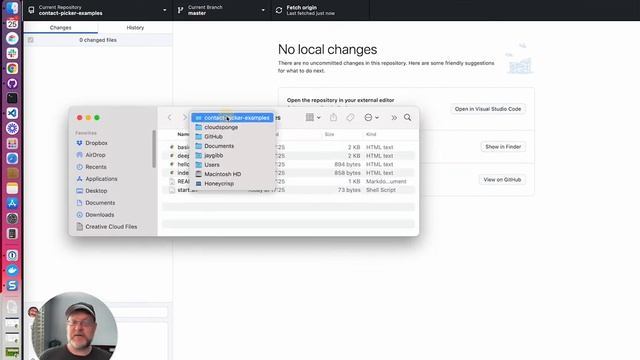
Task: Select the 858 bytes HTML file row
Action: 289,173
